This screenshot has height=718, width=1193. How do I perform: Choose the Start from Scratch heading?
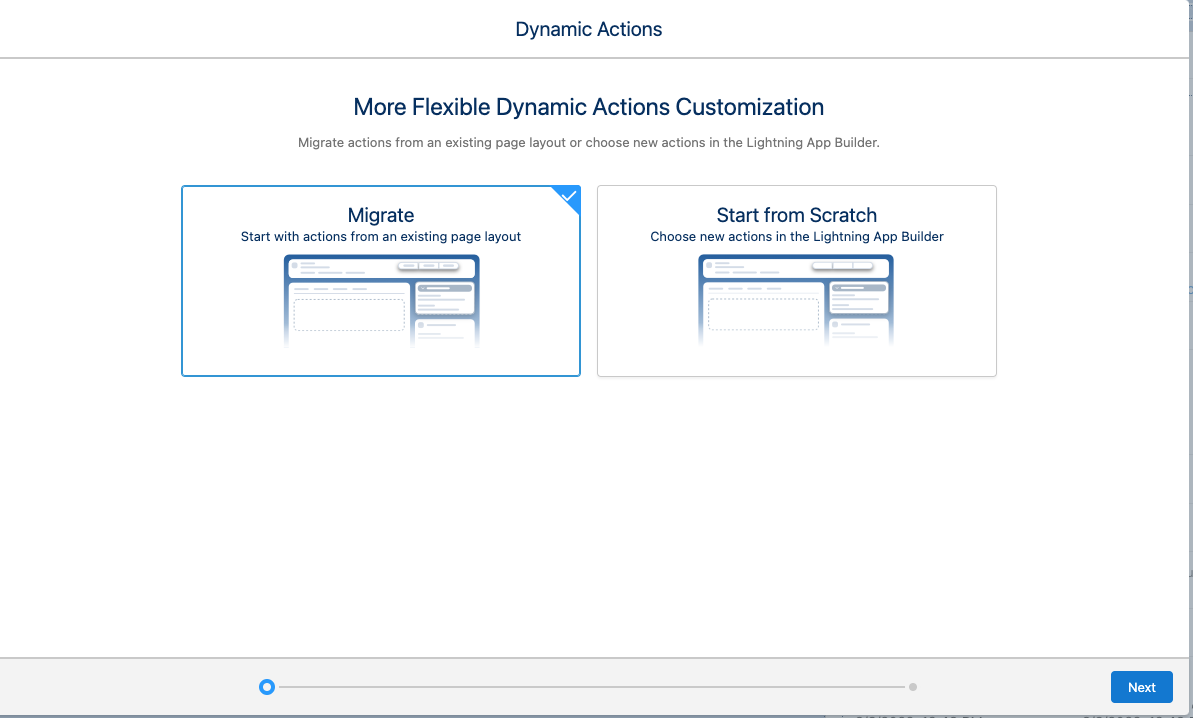[796, 215]
